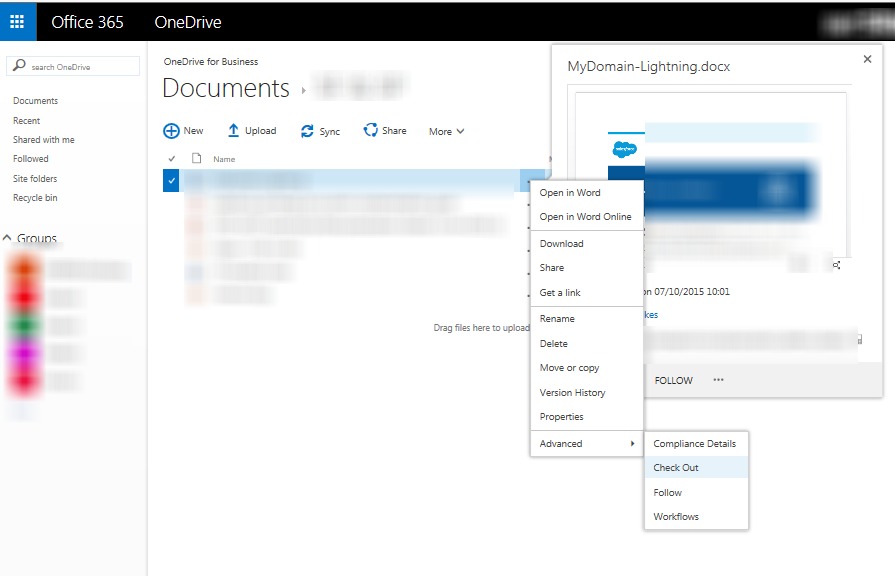The image size is (895, 576).
Task: Click the document file type icon in the Name header
Action: tap(198, 158)
